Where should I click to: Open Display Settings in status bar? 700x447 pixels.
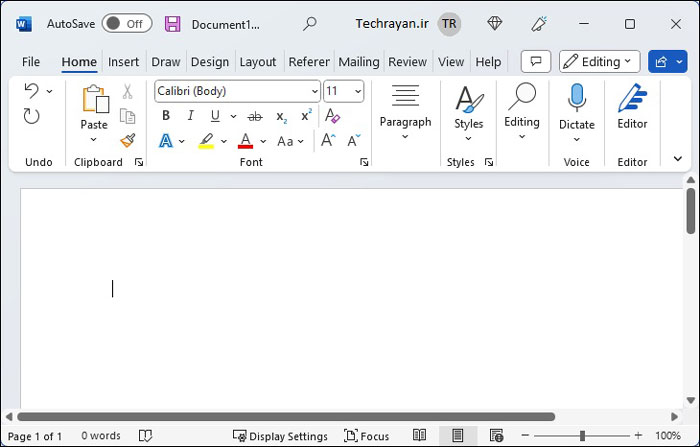(280, 436)
